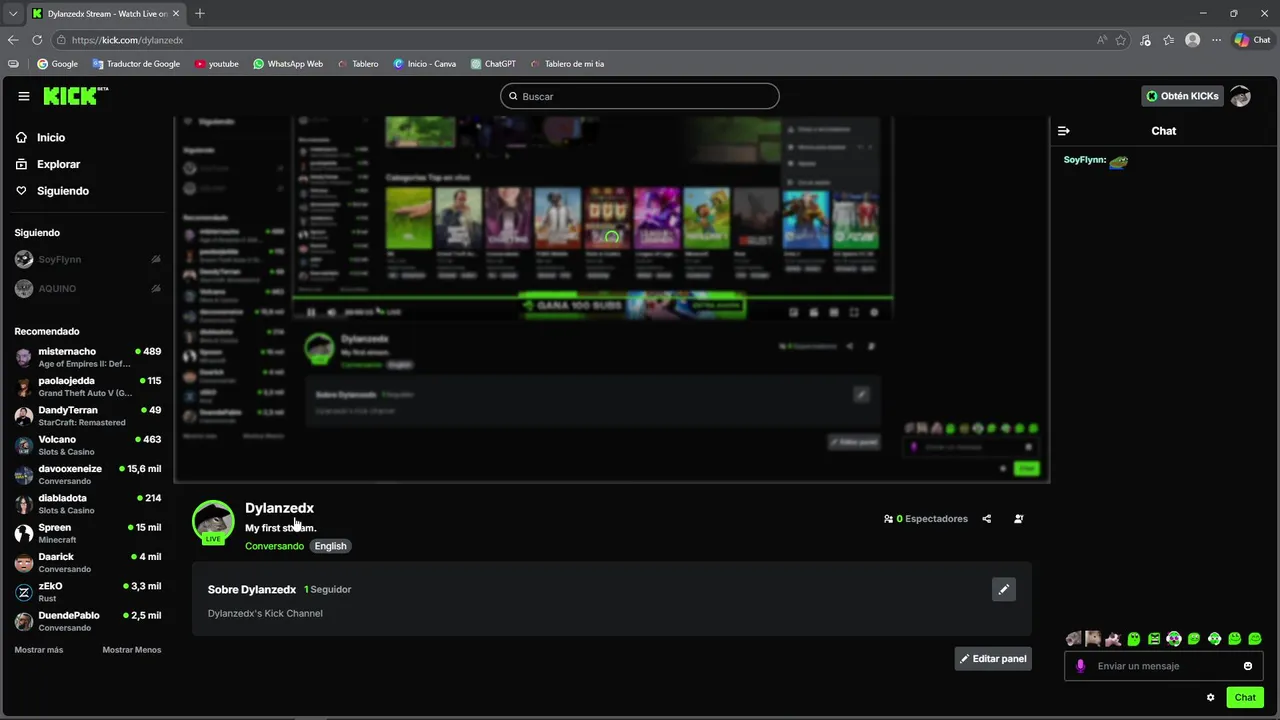Screen dimensions: 1280x720
Task: Click the blurred stream video player
Action: [x=612, y=299]
